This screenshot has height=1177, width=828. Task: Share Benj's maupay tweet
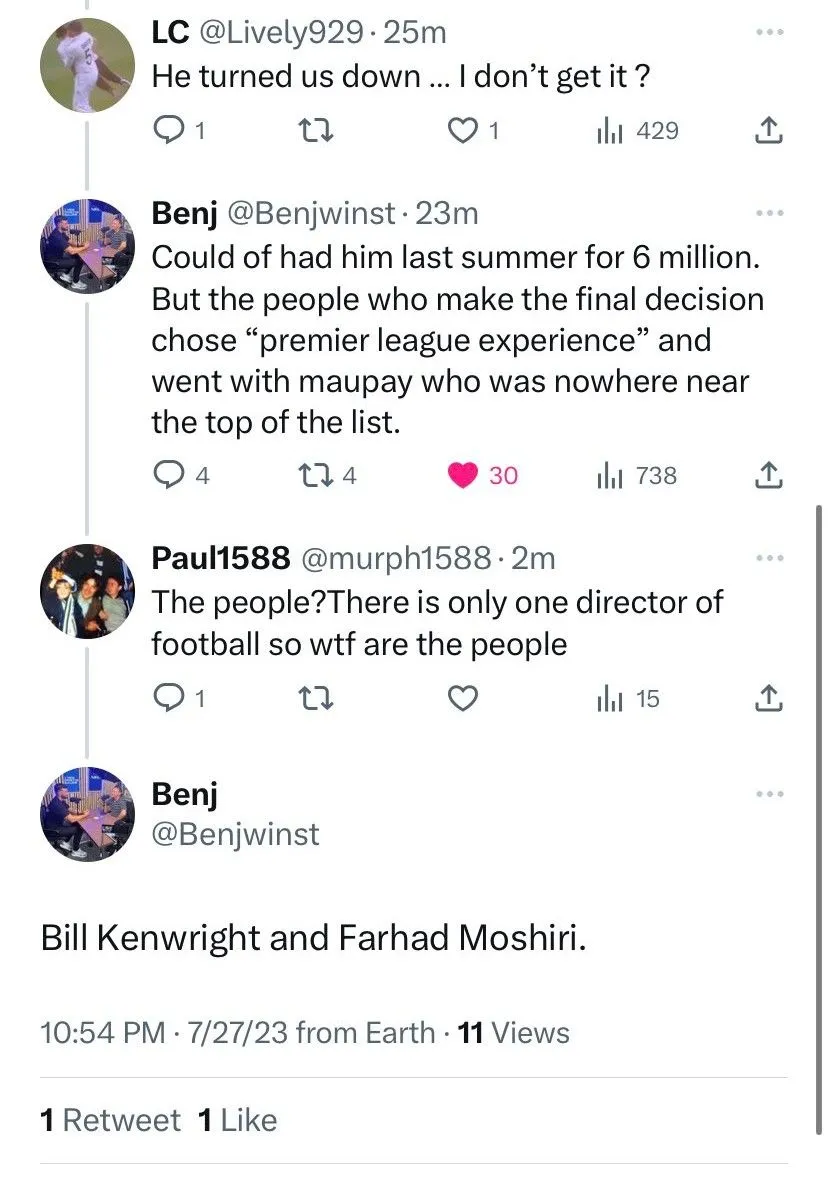(767, 477)
